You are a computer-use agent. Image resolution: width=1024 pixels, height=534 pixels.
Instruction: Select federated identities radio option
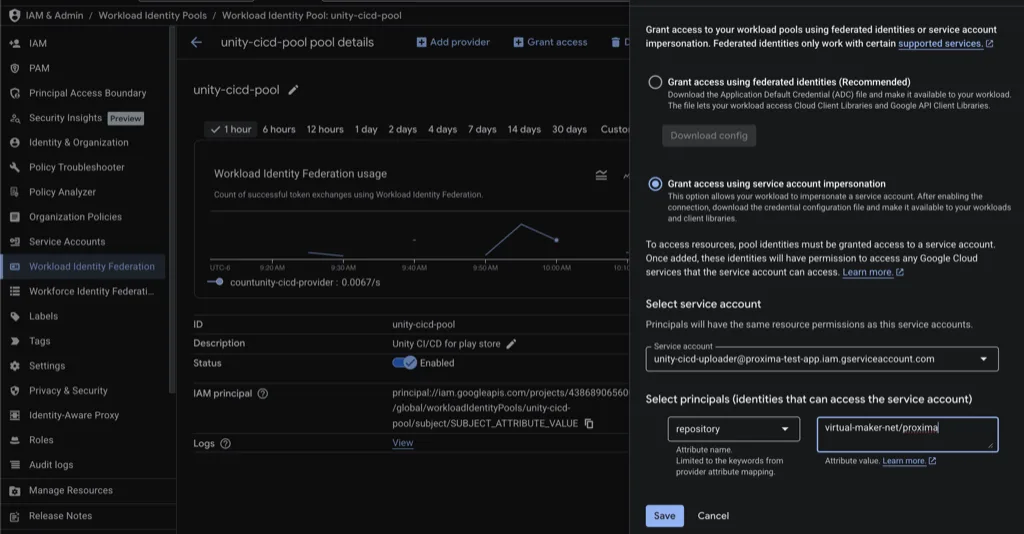point(655,82)
